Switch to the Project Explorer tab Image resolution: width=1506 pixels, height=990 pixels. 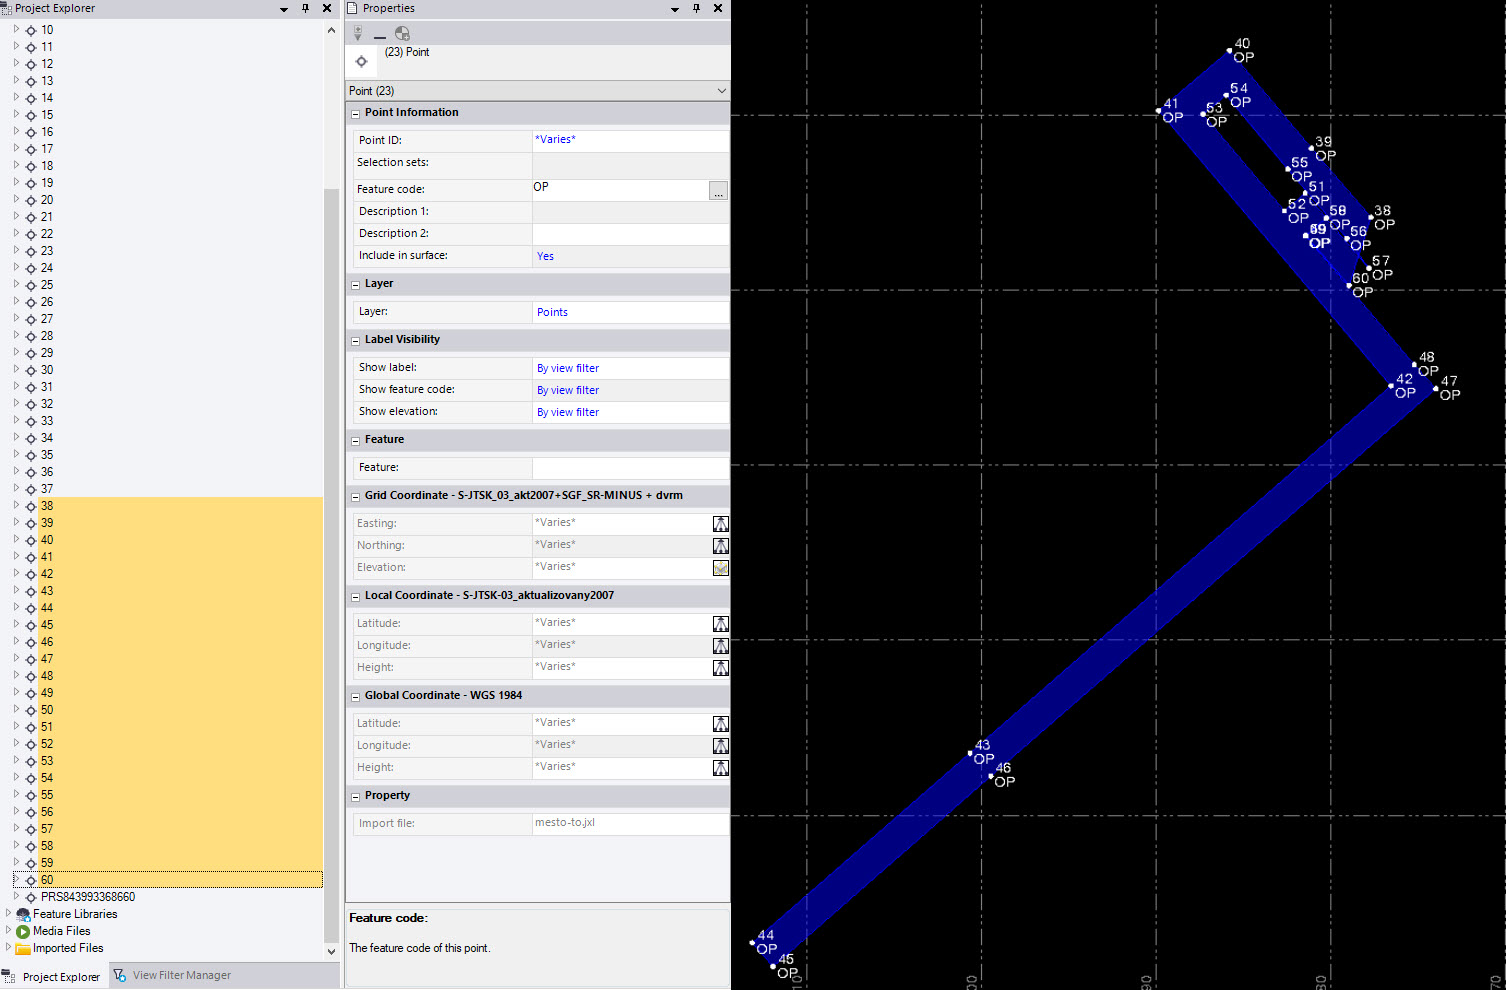[60, 977]
